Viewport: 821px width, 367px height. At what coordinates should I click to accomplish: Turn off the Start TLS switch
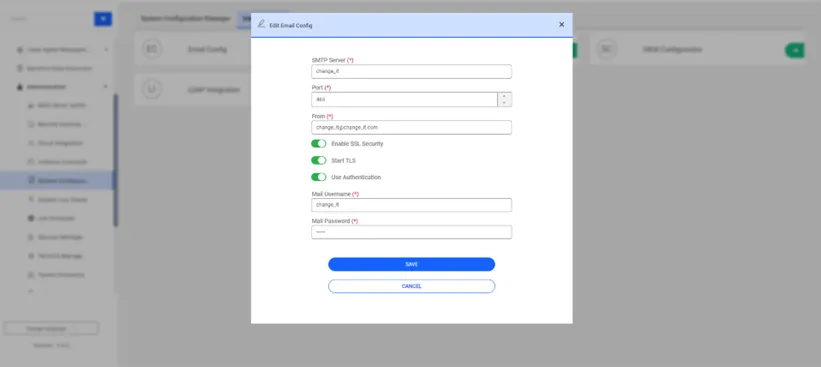point(318,160)
